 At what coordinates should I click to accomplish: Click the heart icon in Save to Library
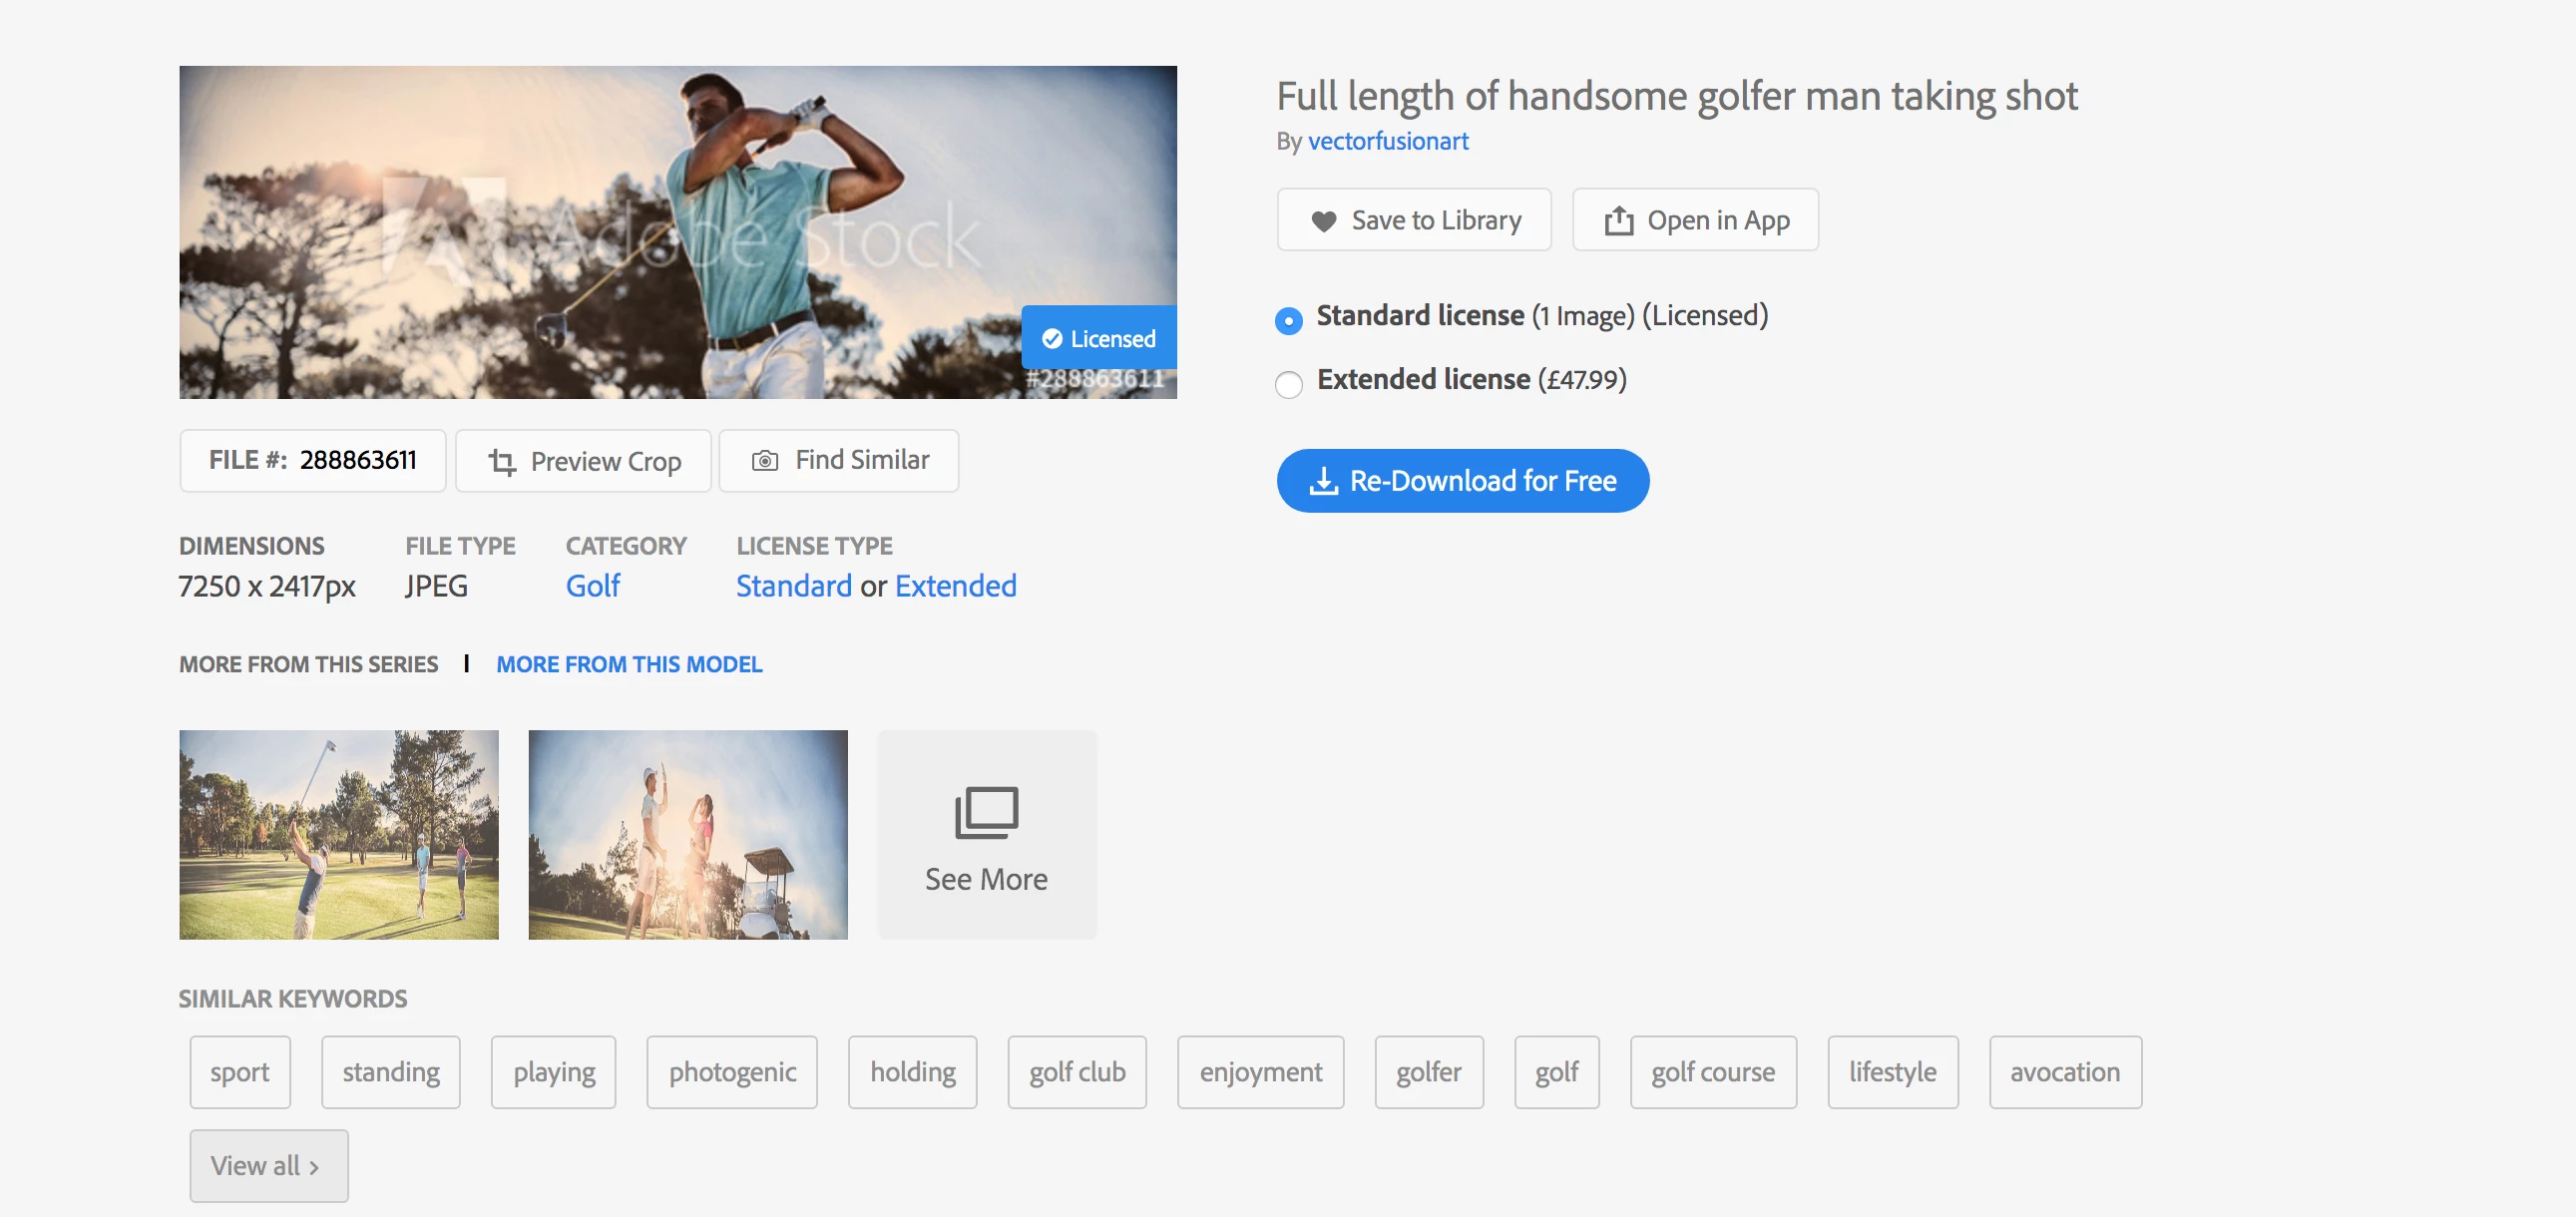(1323, 221)
